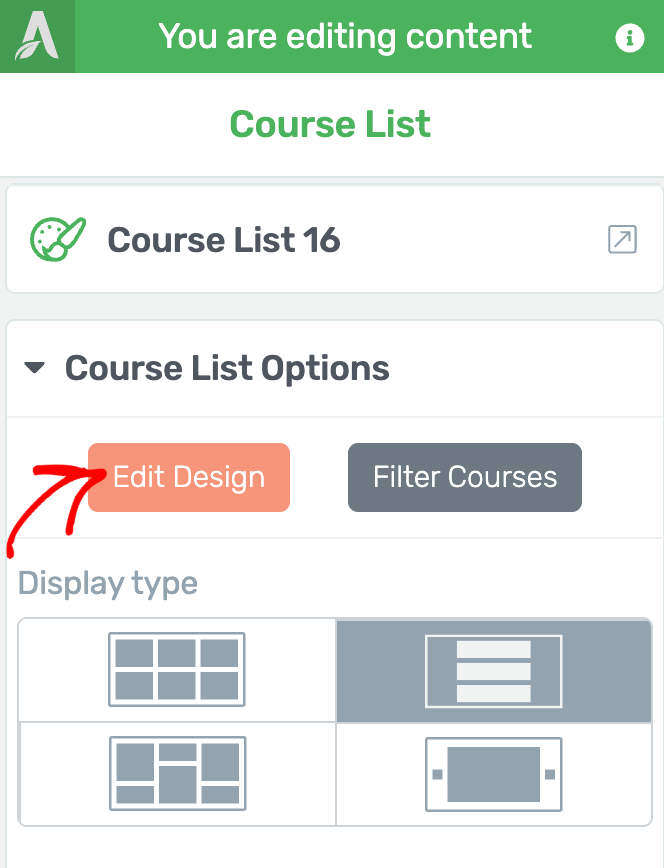The height and width of the screenshot is (868, 664).
Task: Click the Filter Courses button
Action: click(465, 477)
